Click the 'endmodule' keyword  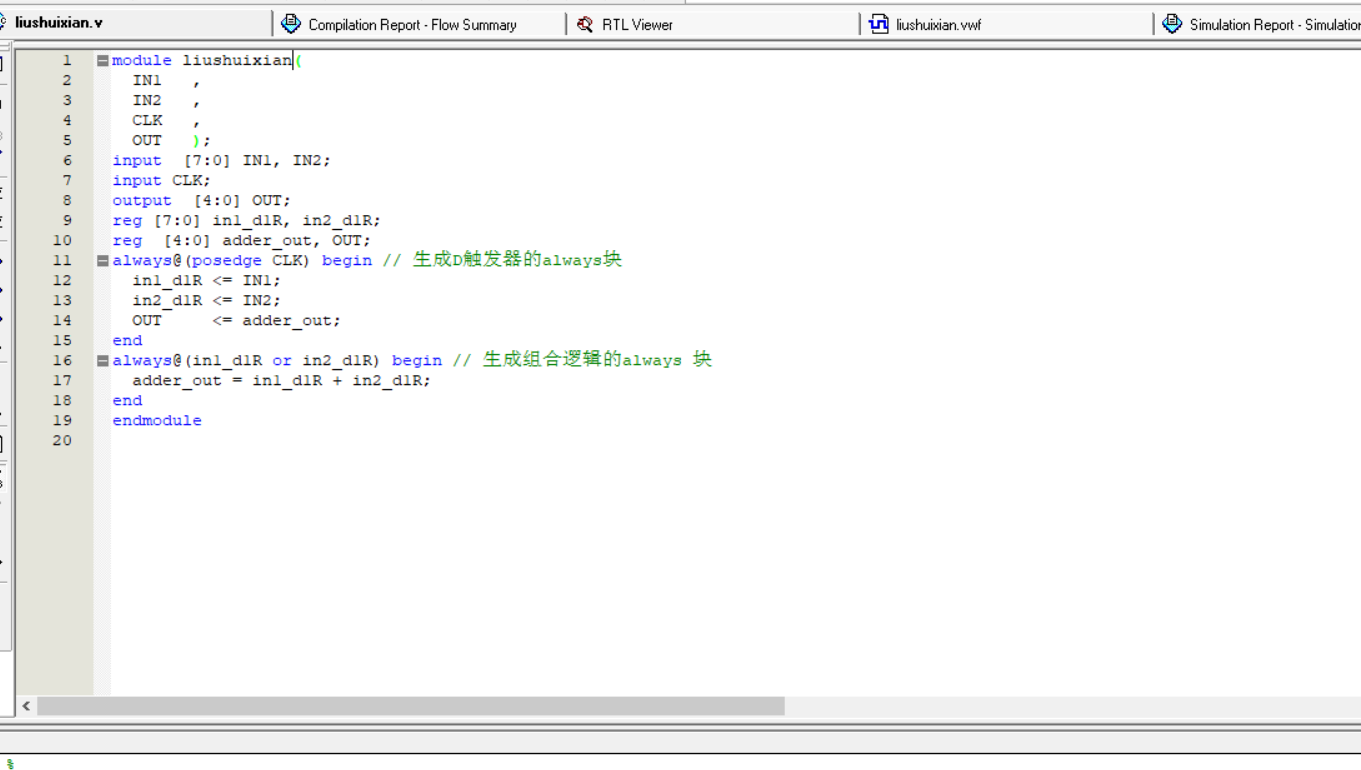pyautogui.click(x=157, y=421)
